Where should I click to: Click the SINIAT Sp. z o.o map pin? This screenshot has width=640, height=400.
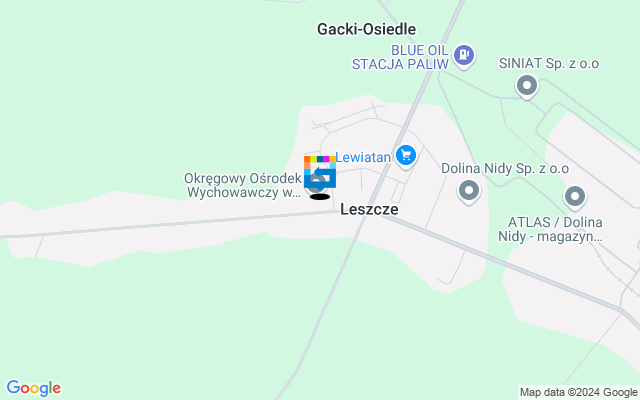point(527,87)
